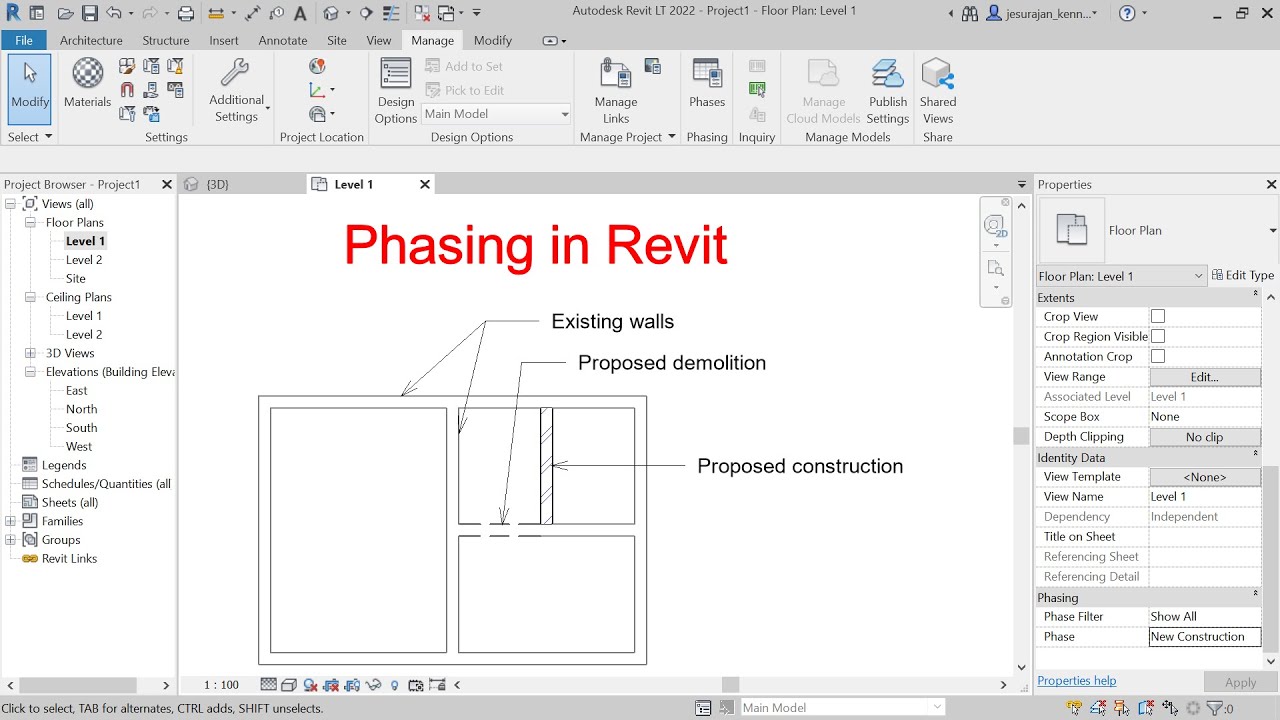Click the Phase field New Construction
Viewport: 1280px width, 720px height.
point(1205,637)
